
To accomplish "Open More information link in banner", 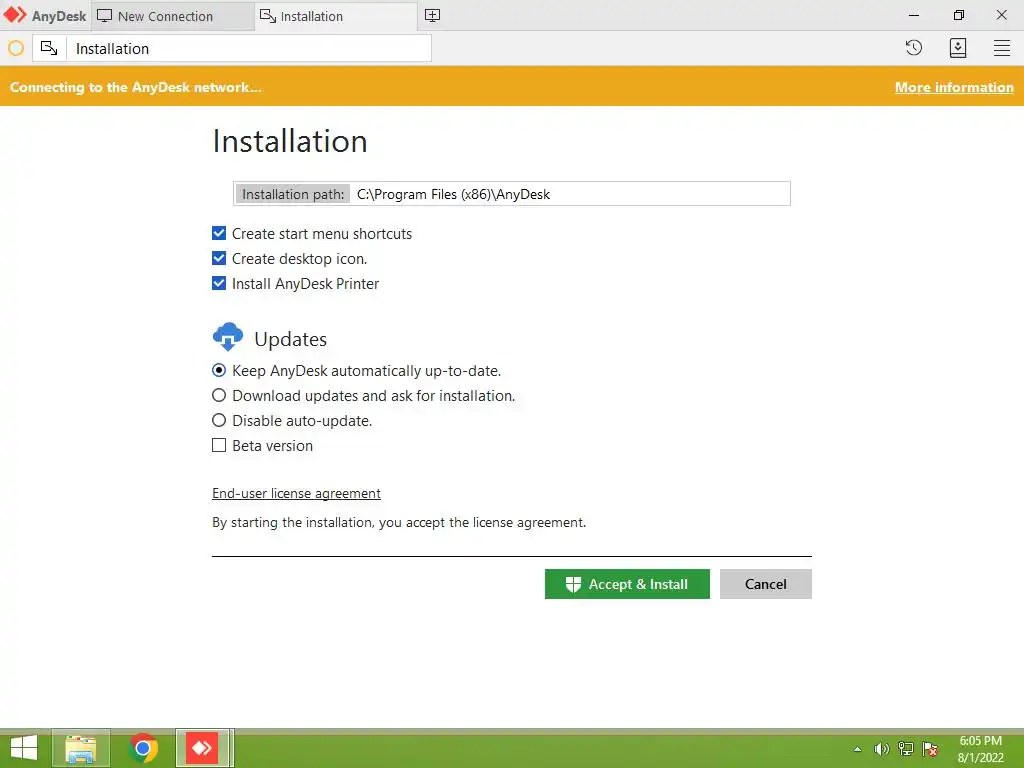I will point(954,87).
